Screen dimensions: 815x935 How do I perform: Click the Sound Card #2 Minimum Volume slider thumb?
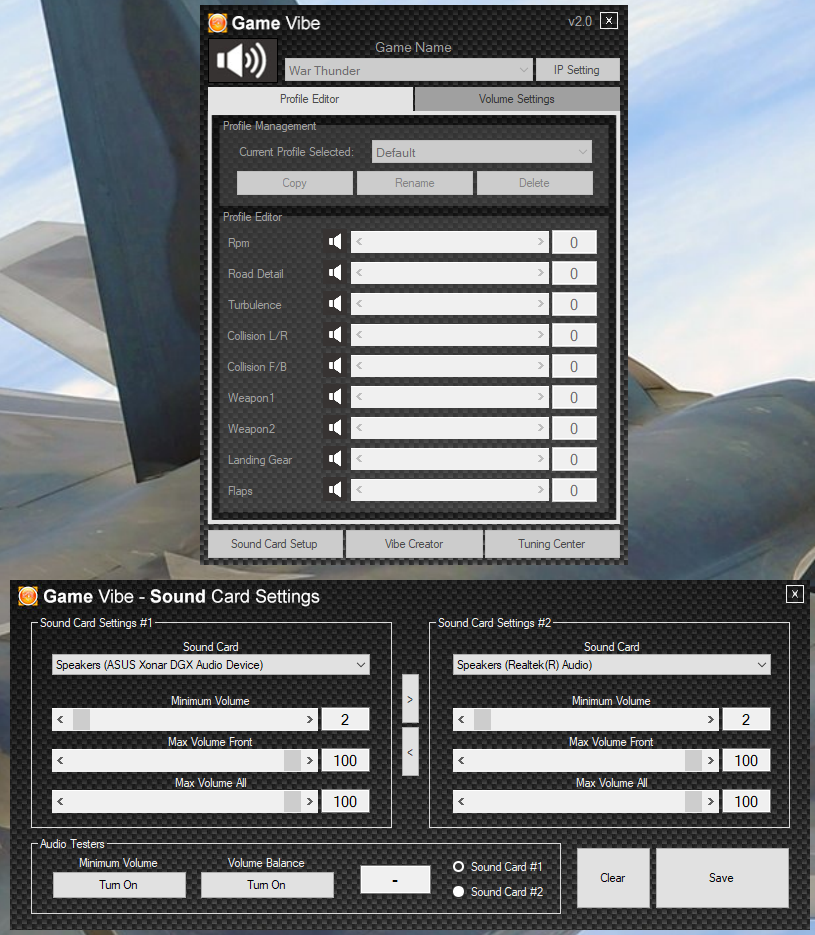(x=482, y=720)
